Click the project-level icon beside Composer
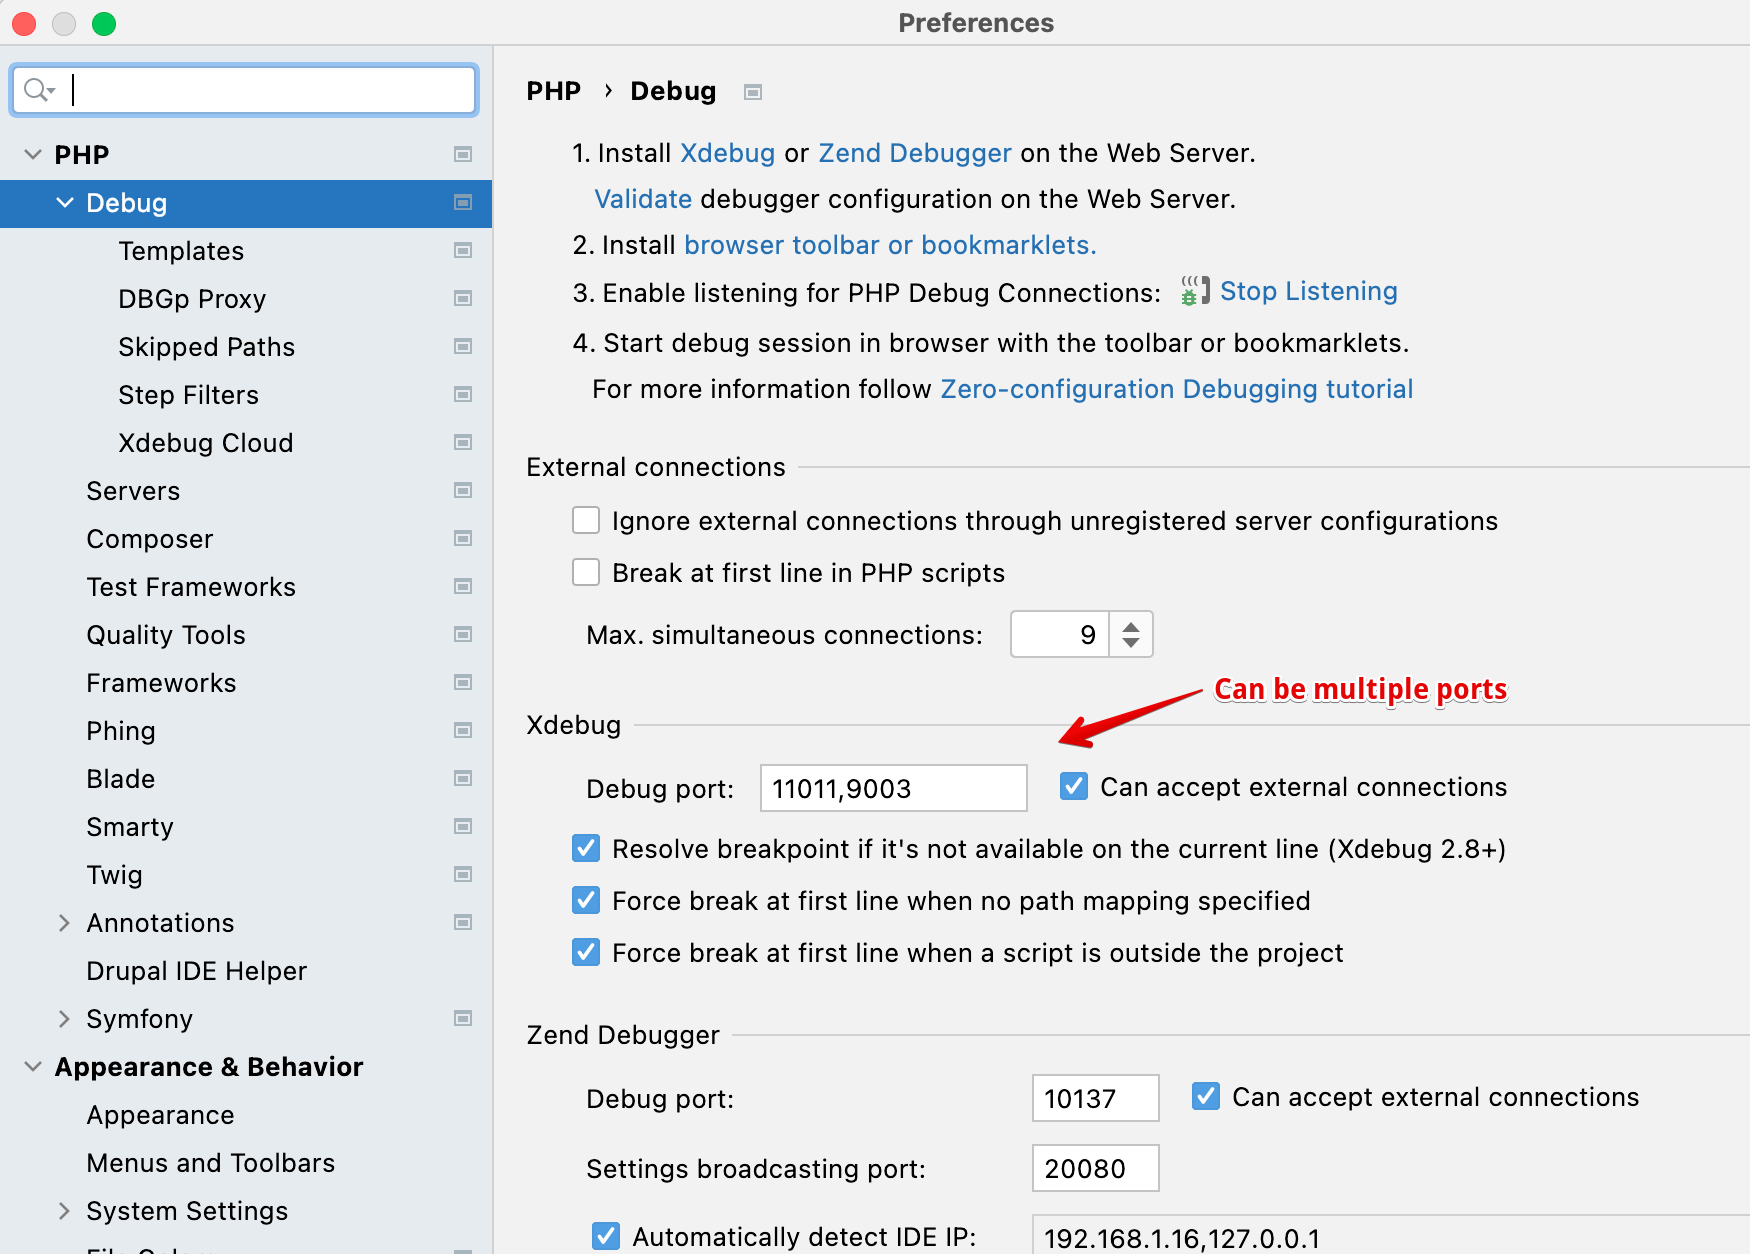This screenshot has width=1750, height=1254. [463, 538]
